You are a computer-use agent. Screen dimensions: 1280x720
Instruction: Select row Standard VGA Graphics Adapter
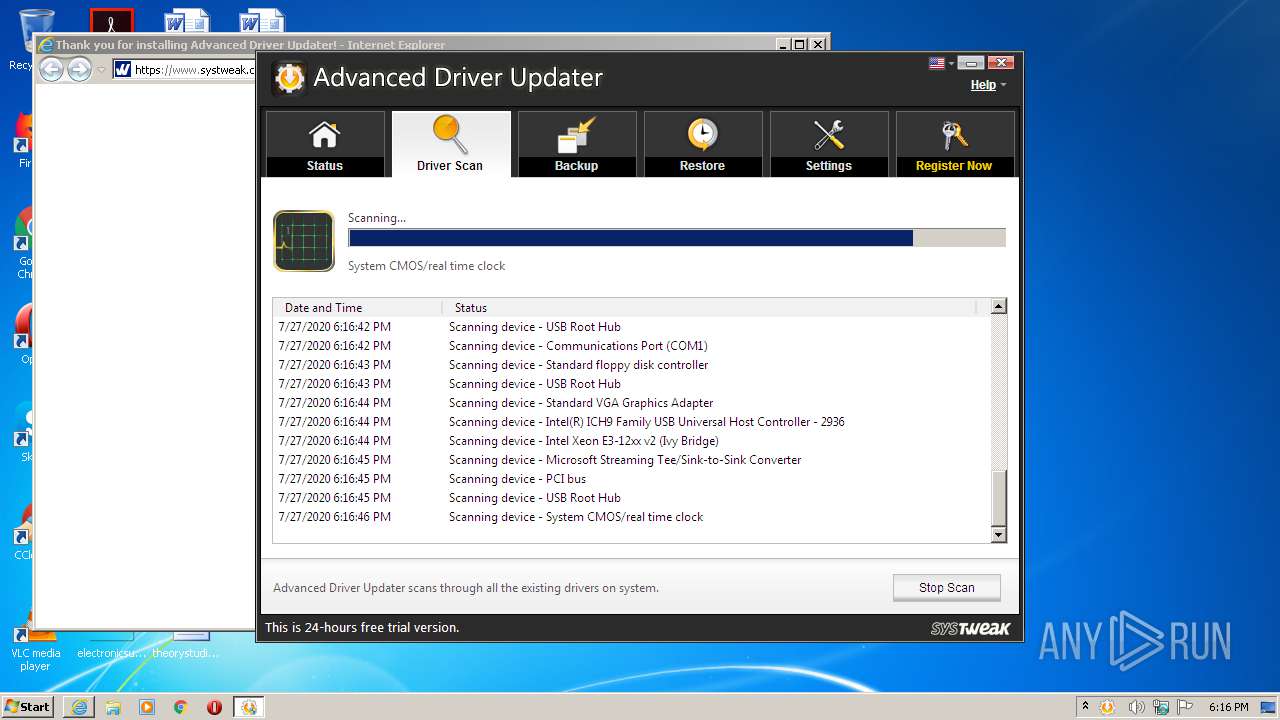click(x=632, y=403)
